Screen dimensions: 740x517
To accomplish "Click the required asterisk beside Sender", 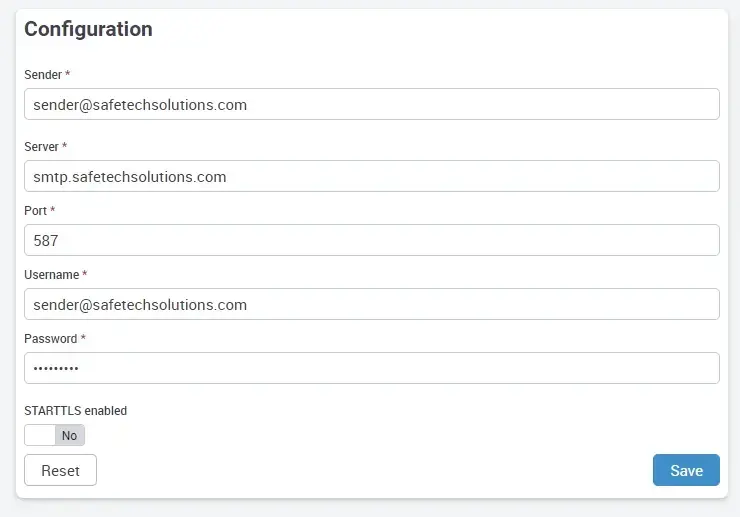I will pos(67,75).
